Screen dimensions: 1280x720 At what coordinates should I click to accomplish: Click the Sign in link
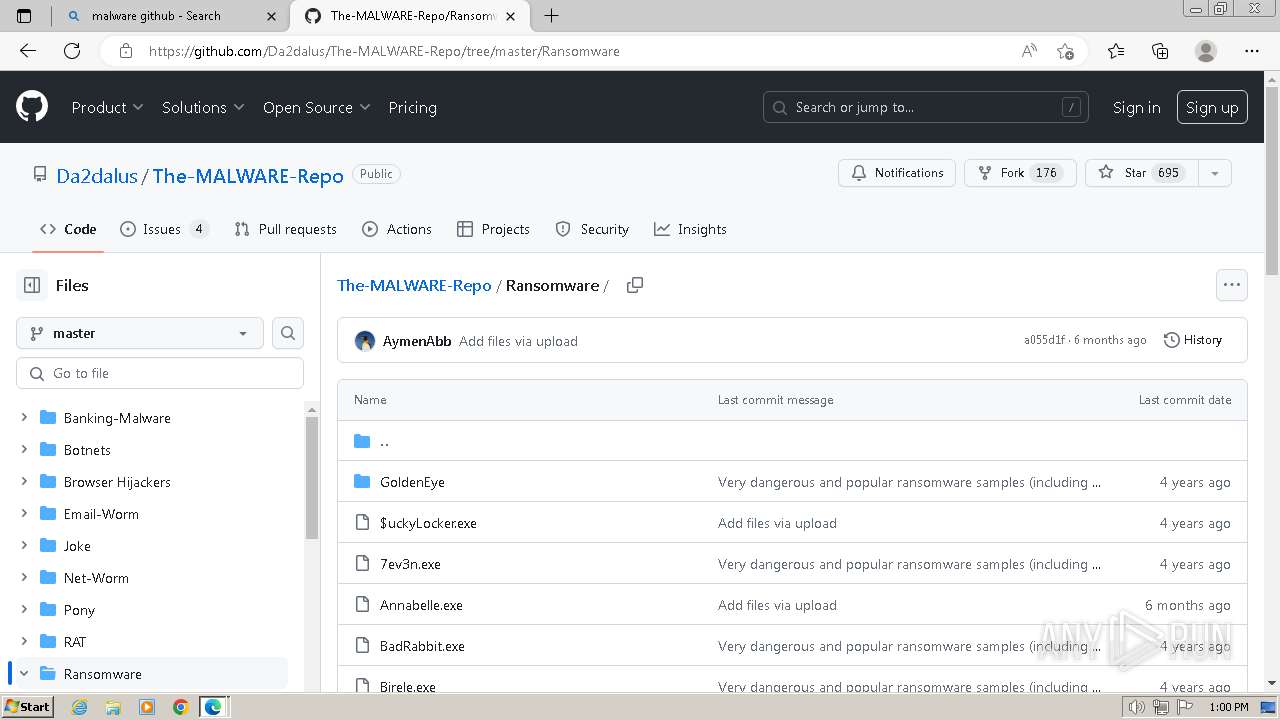pyautogui.click(x=1136, y=107)
